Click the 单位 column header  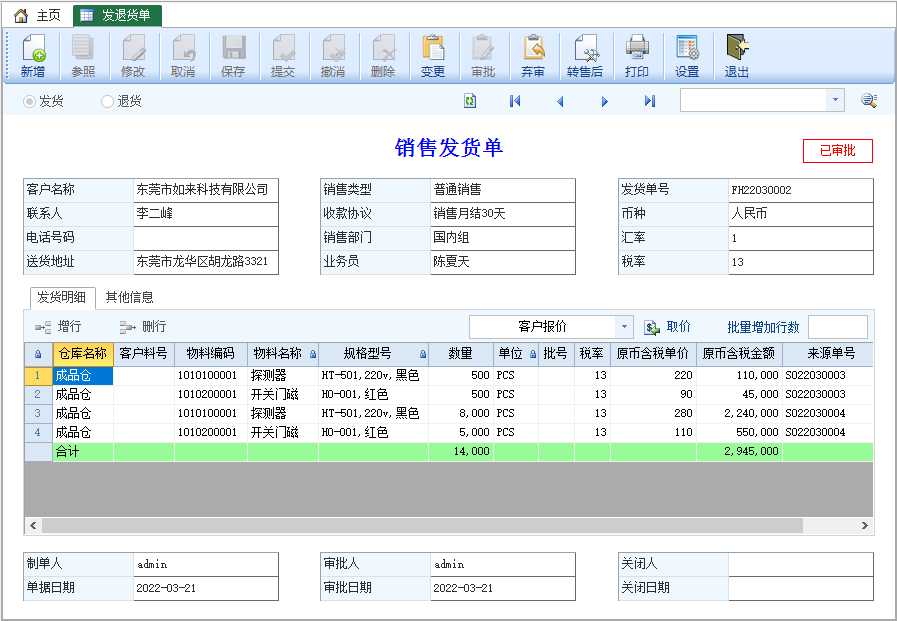(516, 354)
